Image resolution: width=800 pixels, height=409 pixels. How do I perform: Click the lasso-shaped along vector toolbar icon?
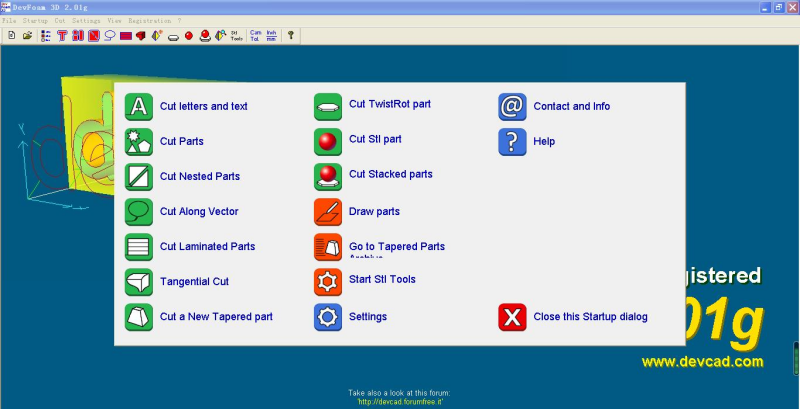pos(110,36)
